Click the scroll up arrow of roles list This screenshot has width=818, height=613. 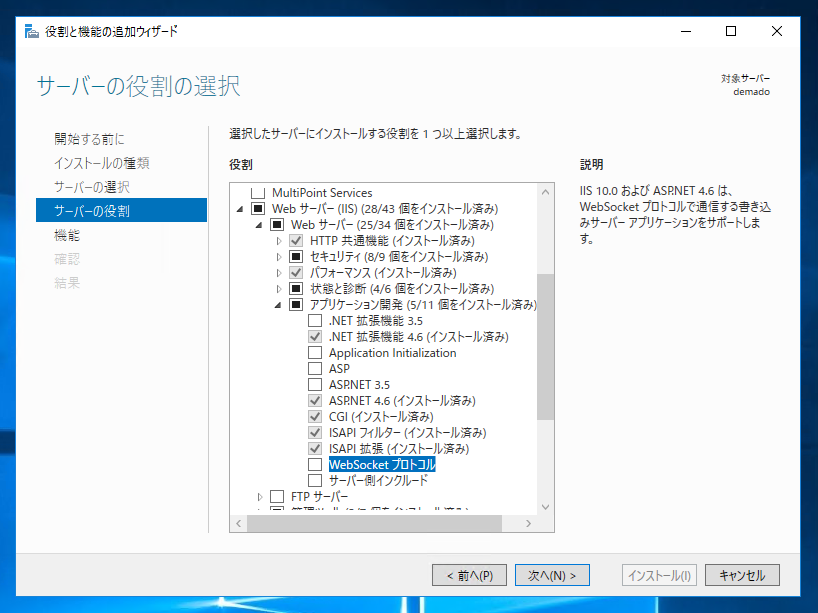click(545, 192)
